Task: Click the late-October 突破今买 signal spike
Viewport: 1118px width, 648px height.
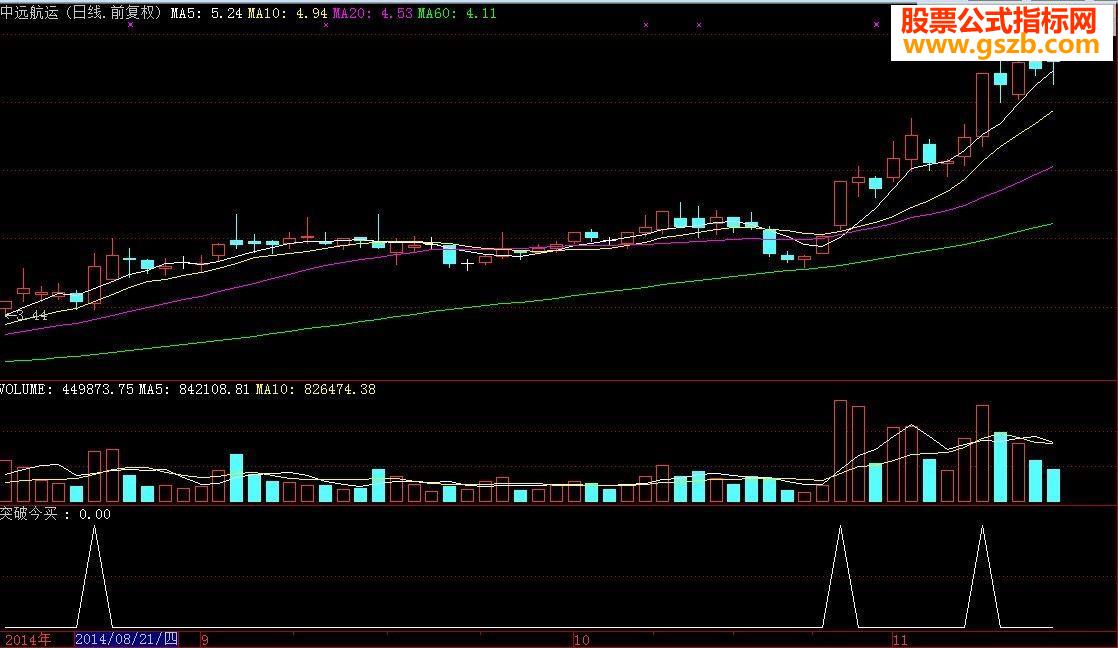Action: pyautogui.click(x=841, y=577)
